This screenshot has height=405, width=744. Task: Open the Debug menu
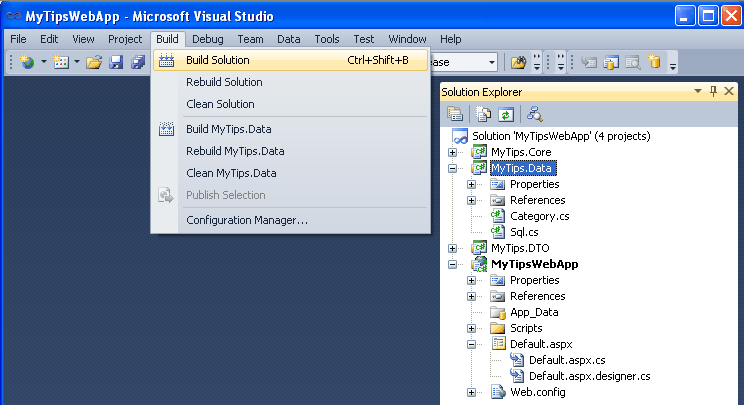coord(208,39)
